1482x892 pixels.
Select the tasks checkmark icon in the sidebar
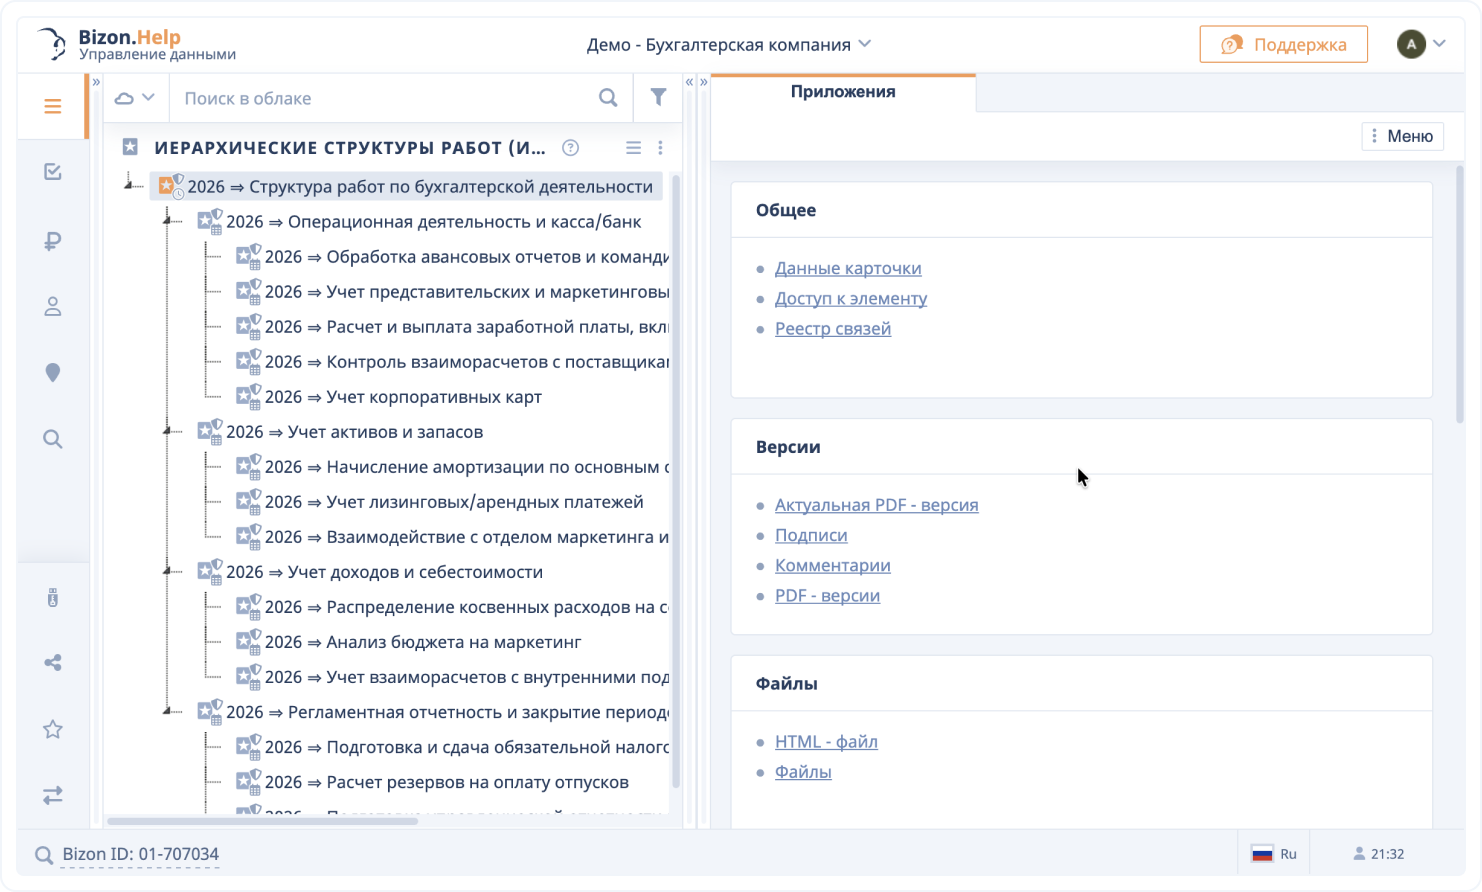point(52,171)
